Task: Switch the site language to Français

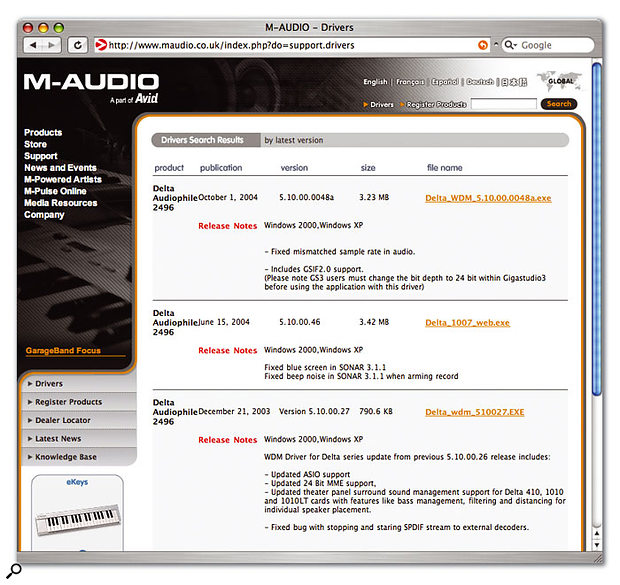Action: coord(410,82)
